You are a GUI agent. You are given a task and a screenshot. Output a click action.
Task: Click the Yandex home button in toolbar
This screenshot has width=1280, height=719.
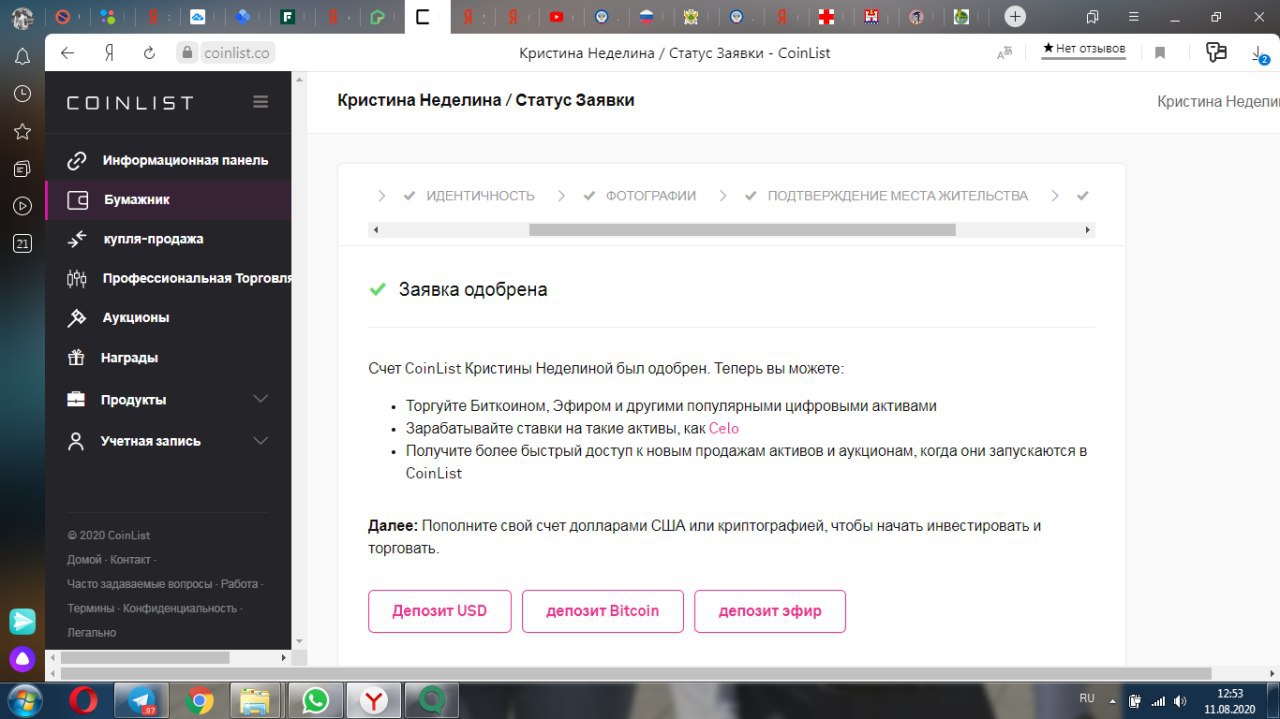click(108, 53)
